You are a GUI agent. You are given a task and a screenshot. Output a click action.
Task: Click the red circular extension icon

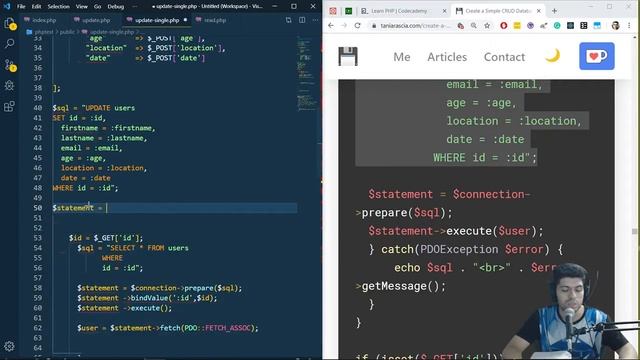pos(503,25)
